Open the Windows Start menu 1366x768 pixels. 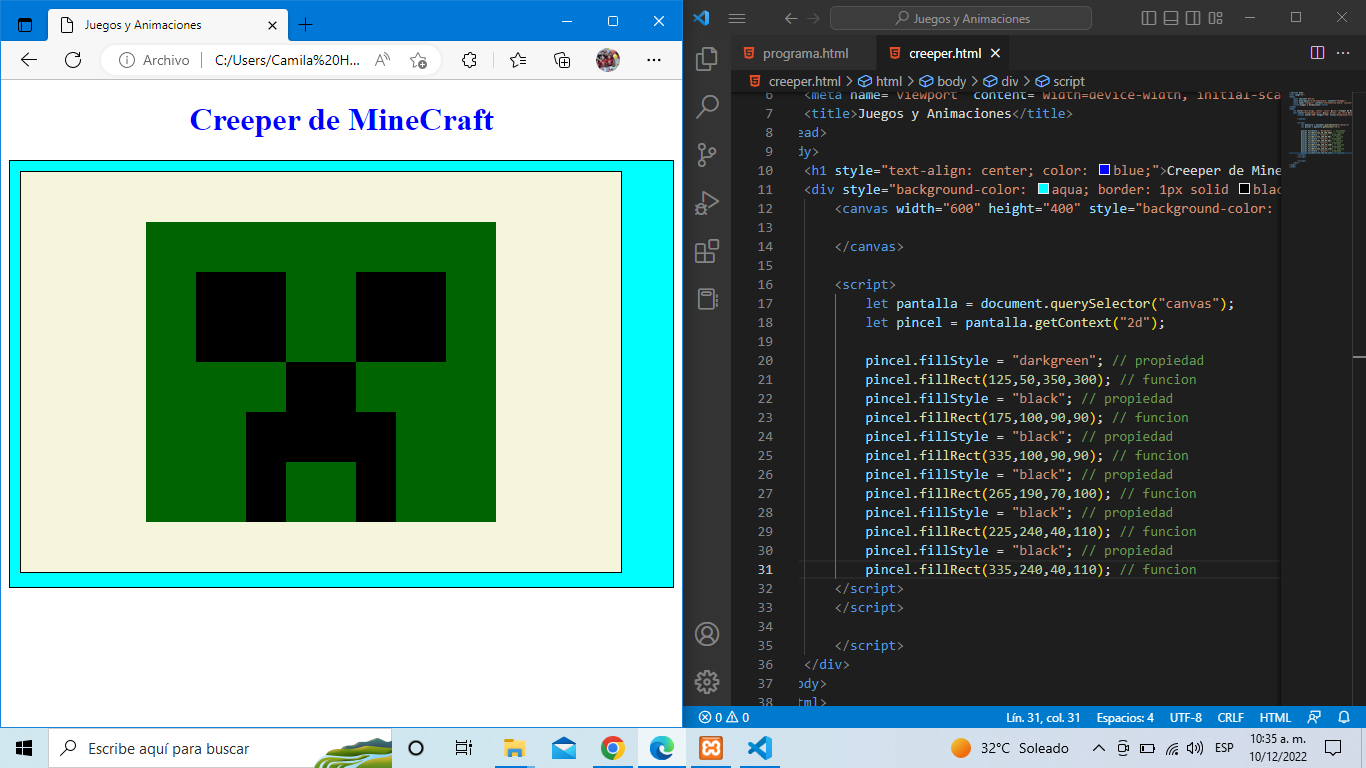24,748
